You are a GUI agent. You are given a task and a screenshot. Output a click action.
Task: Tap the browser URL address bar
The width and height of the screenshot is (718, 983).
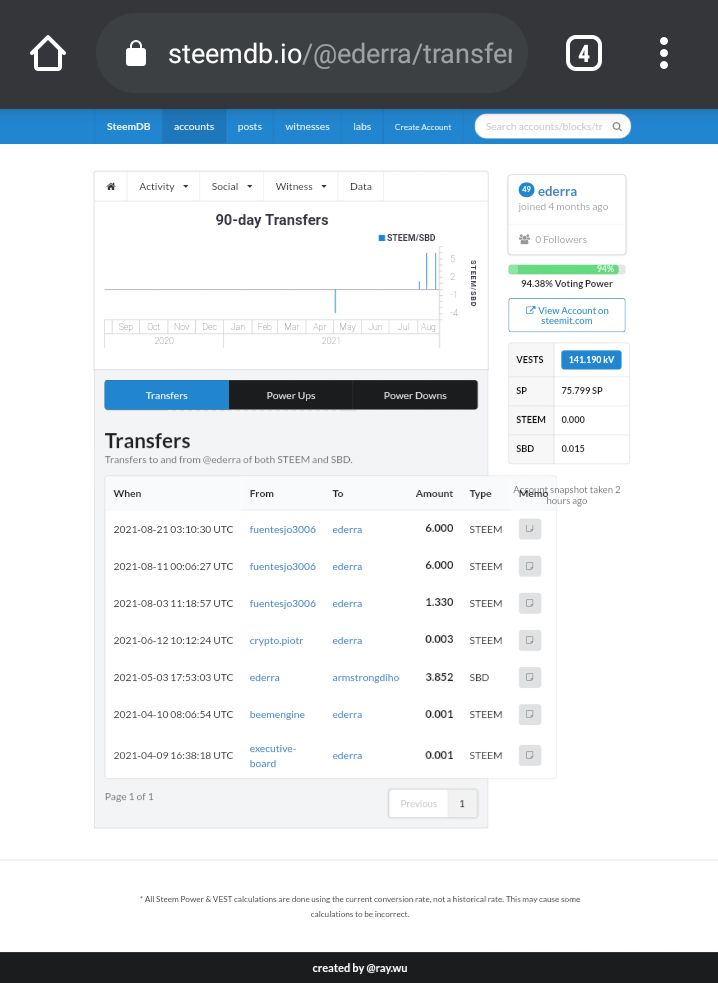coord(312,53)
